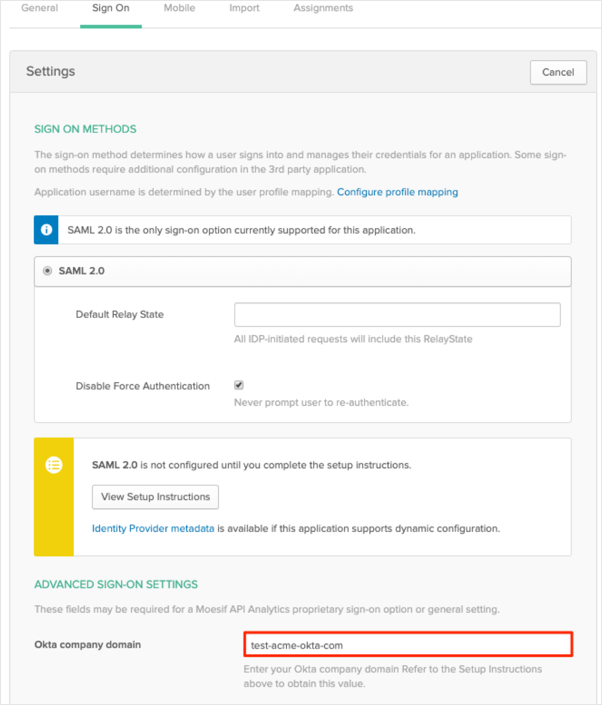This screenshot has height=705, width=602.
Task: Click the View Setup Instructions button
Action: pos(155,497)
